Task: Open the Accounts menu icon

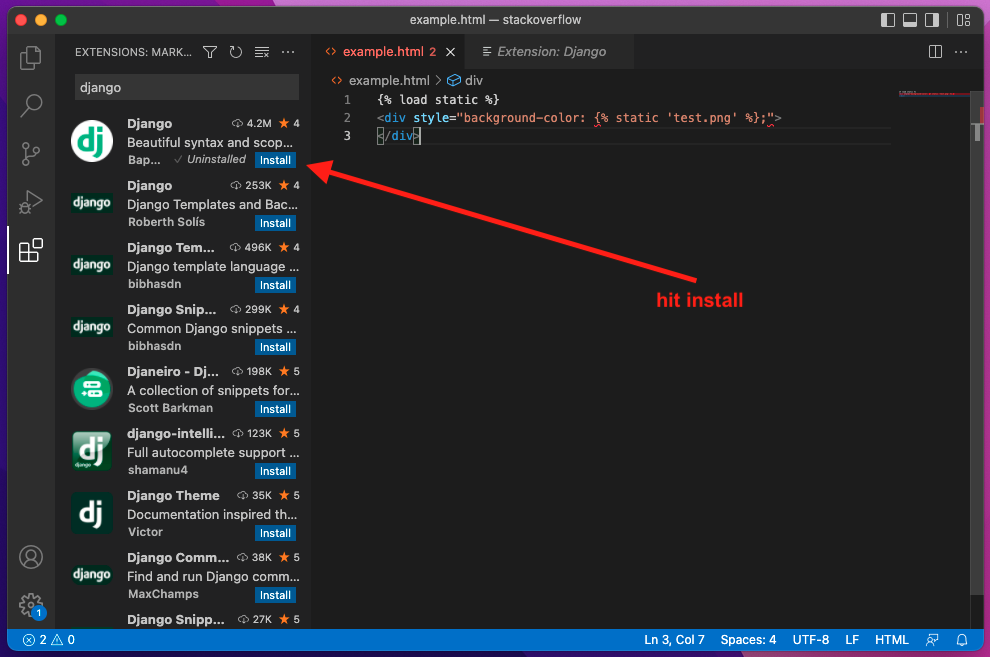Action: coord(30,557)
